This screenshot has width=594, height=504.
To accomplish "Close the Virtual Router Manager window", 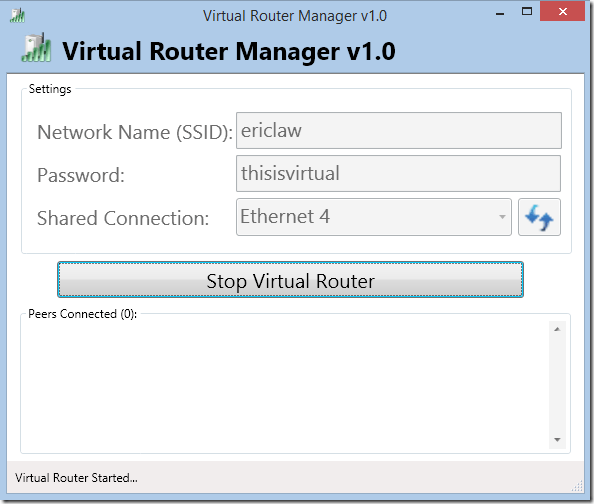I will pyautogui.click(x=563, y=12).
